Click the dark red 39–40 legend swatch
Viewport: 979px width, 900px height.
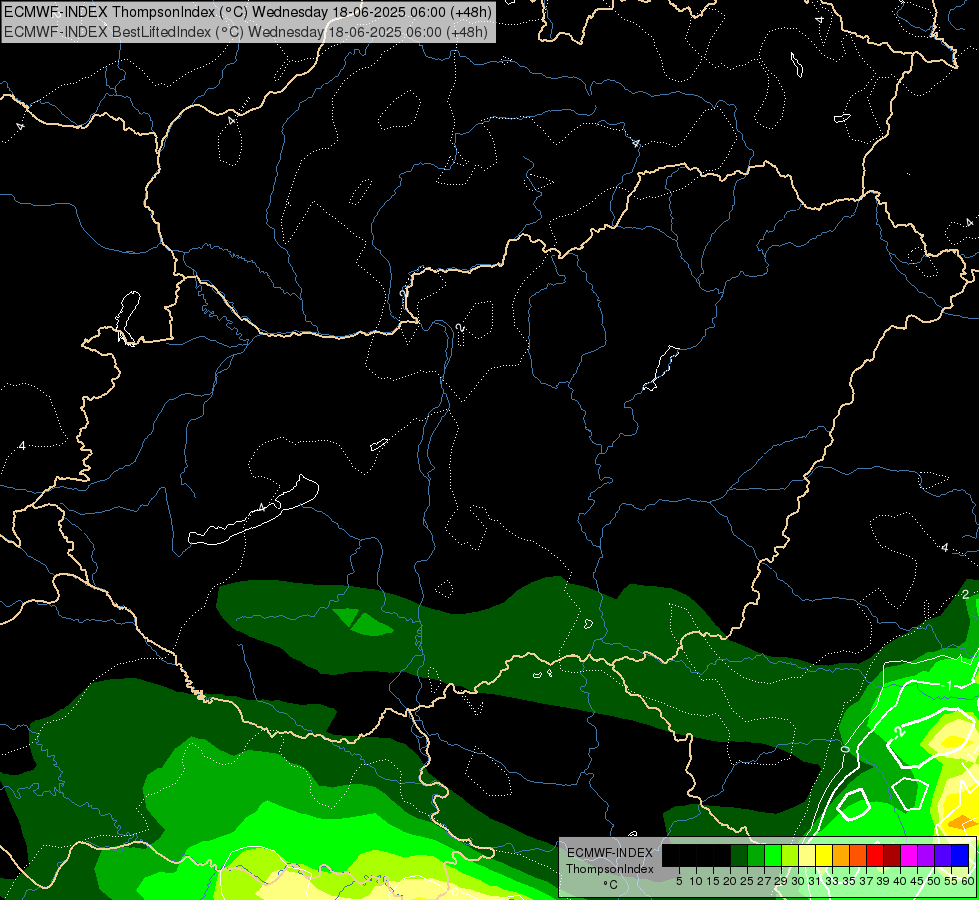[892, 855]
